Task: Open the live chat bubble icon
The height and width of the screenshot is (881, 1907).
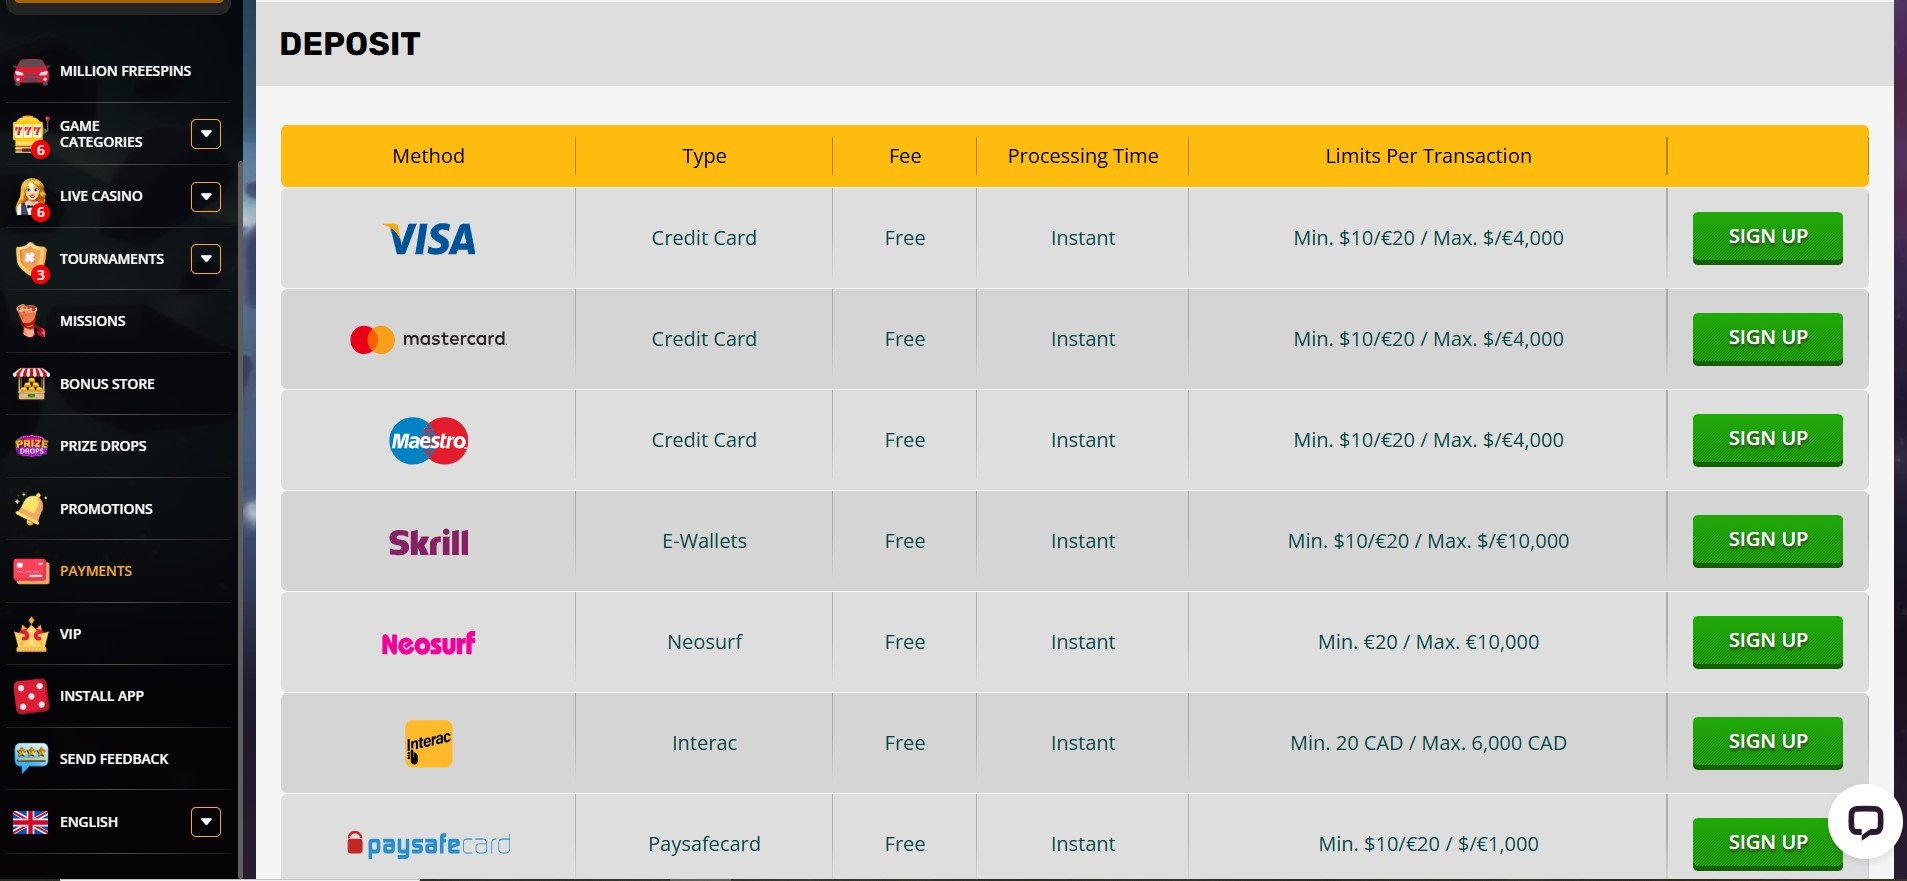Action: 1865,822
